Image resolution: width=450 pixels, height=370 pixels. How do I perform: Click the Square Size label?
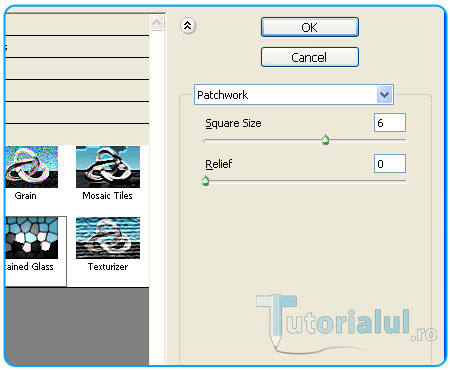[233, 123]
